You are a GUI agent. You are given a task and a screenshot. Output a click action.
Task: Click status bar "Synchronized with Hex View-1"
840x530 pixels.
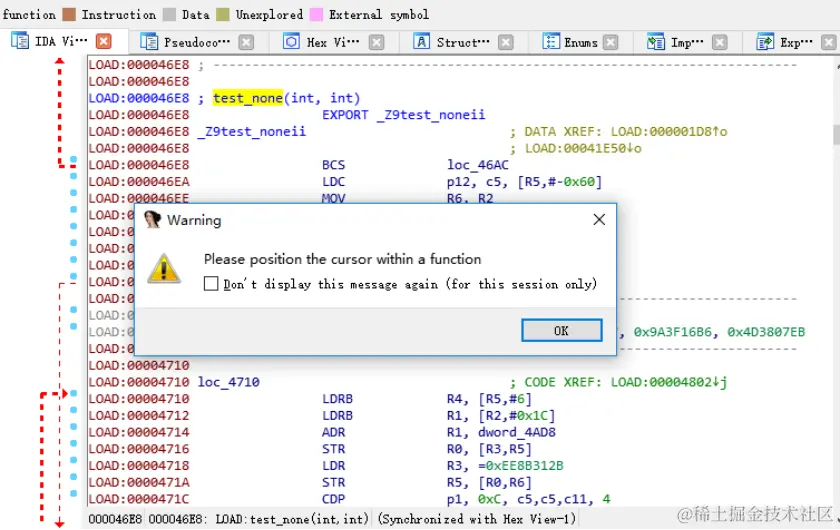[477, 519]
